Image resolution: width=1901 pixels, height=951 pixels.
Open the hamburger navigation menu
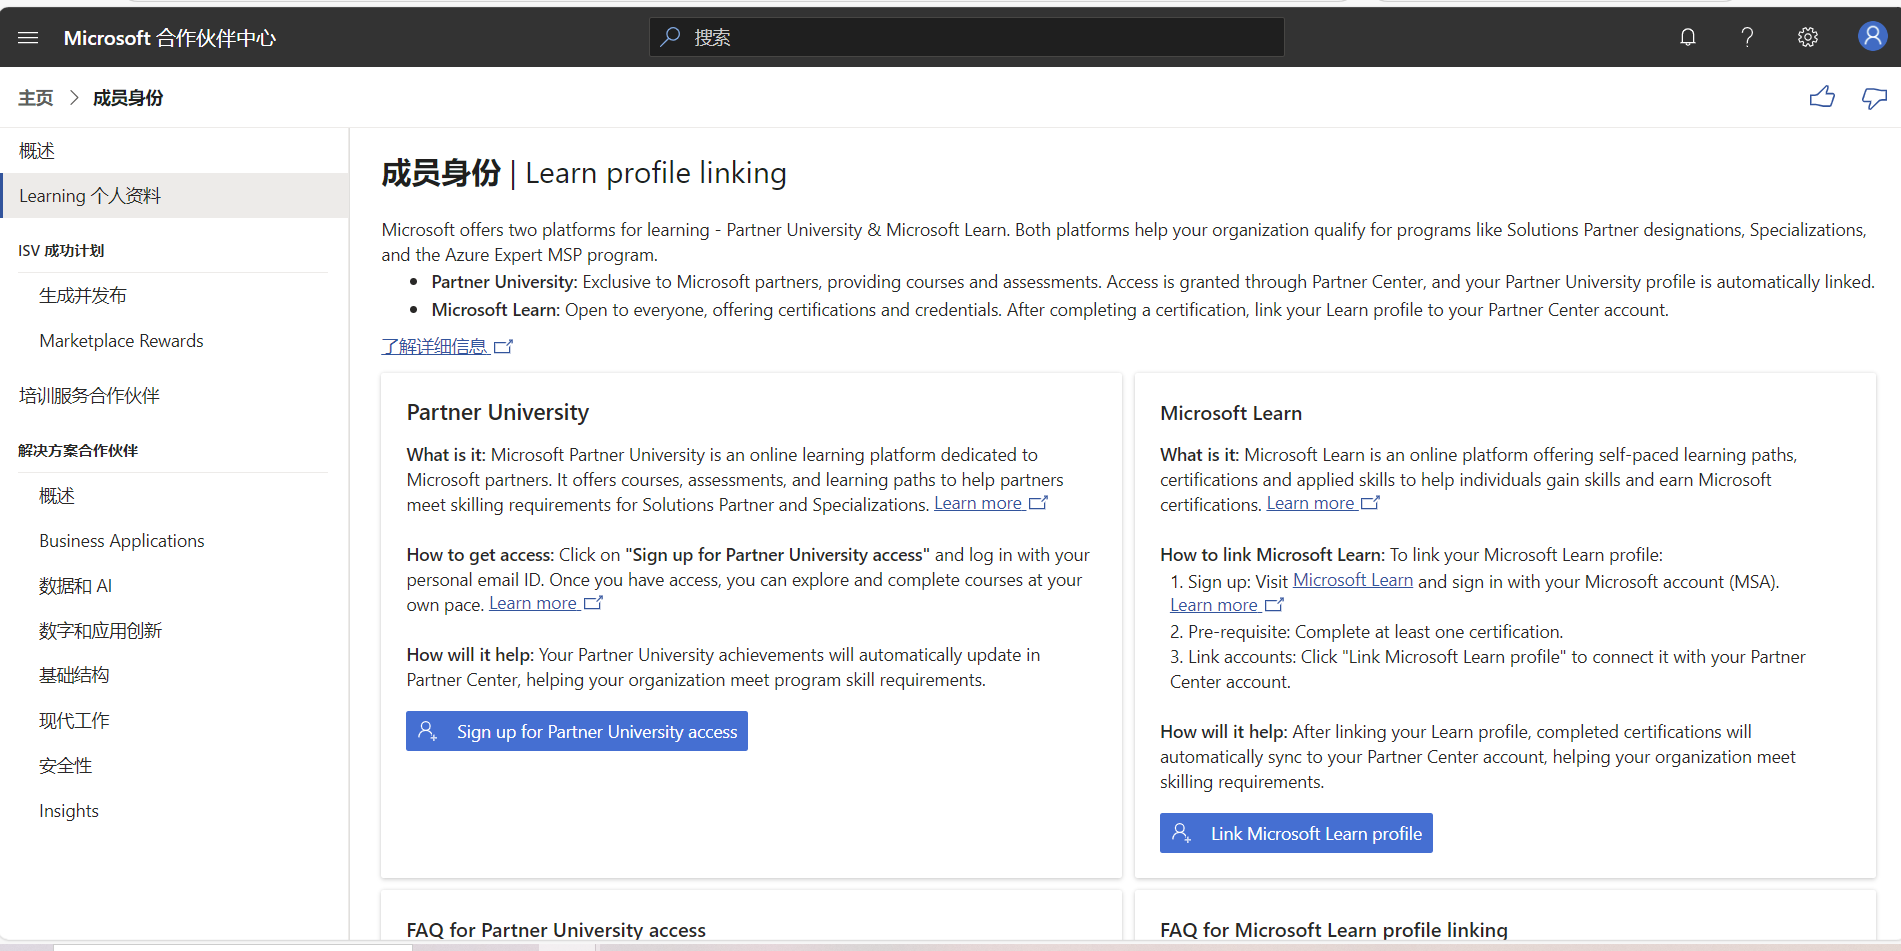tap(28, 37)
